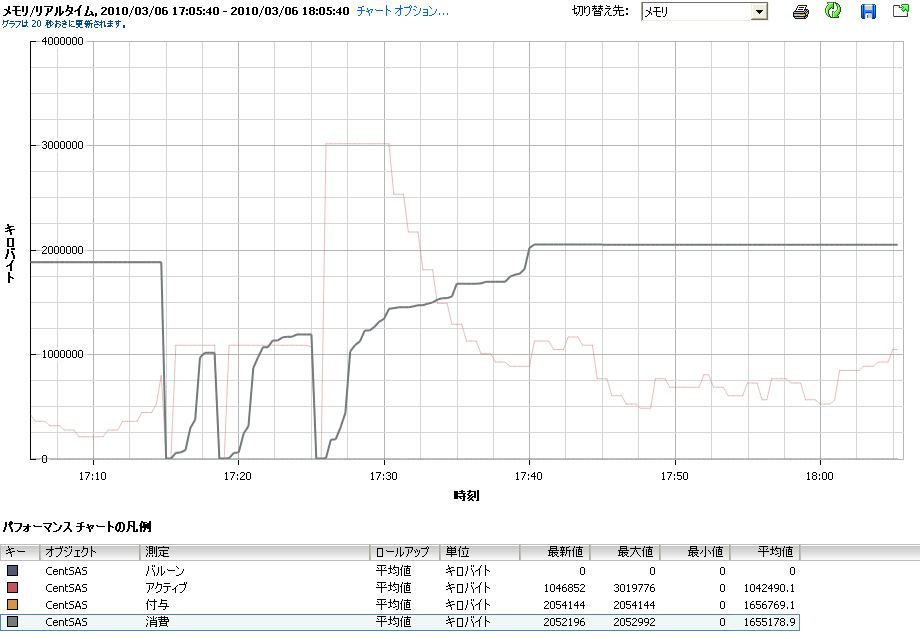Open チャート オプション link
Viewport: 920px width, 639px height.
(x=402, y=12)
